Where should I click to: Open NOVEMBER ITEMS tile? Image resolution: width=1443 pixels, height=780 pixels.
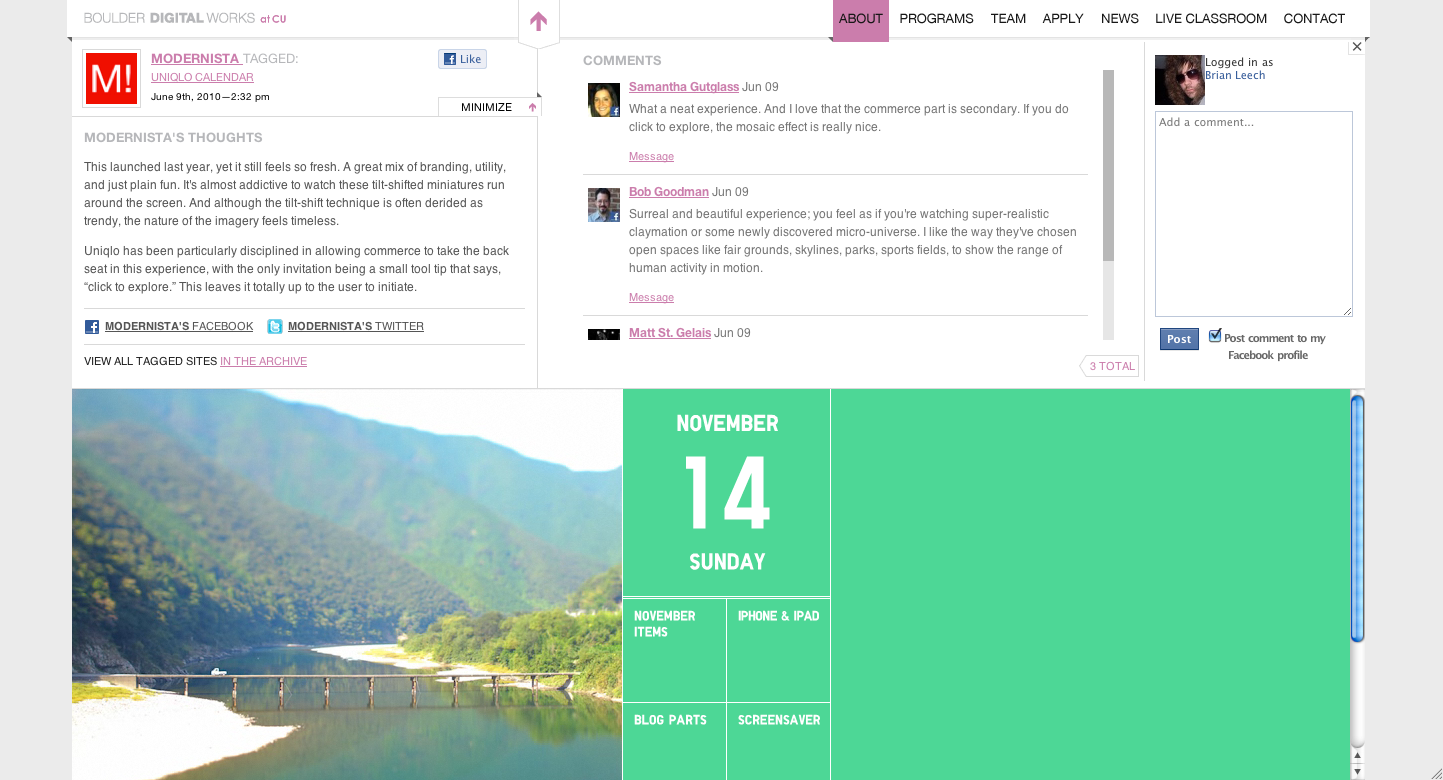pyautogui.click(x=675, y=650)
